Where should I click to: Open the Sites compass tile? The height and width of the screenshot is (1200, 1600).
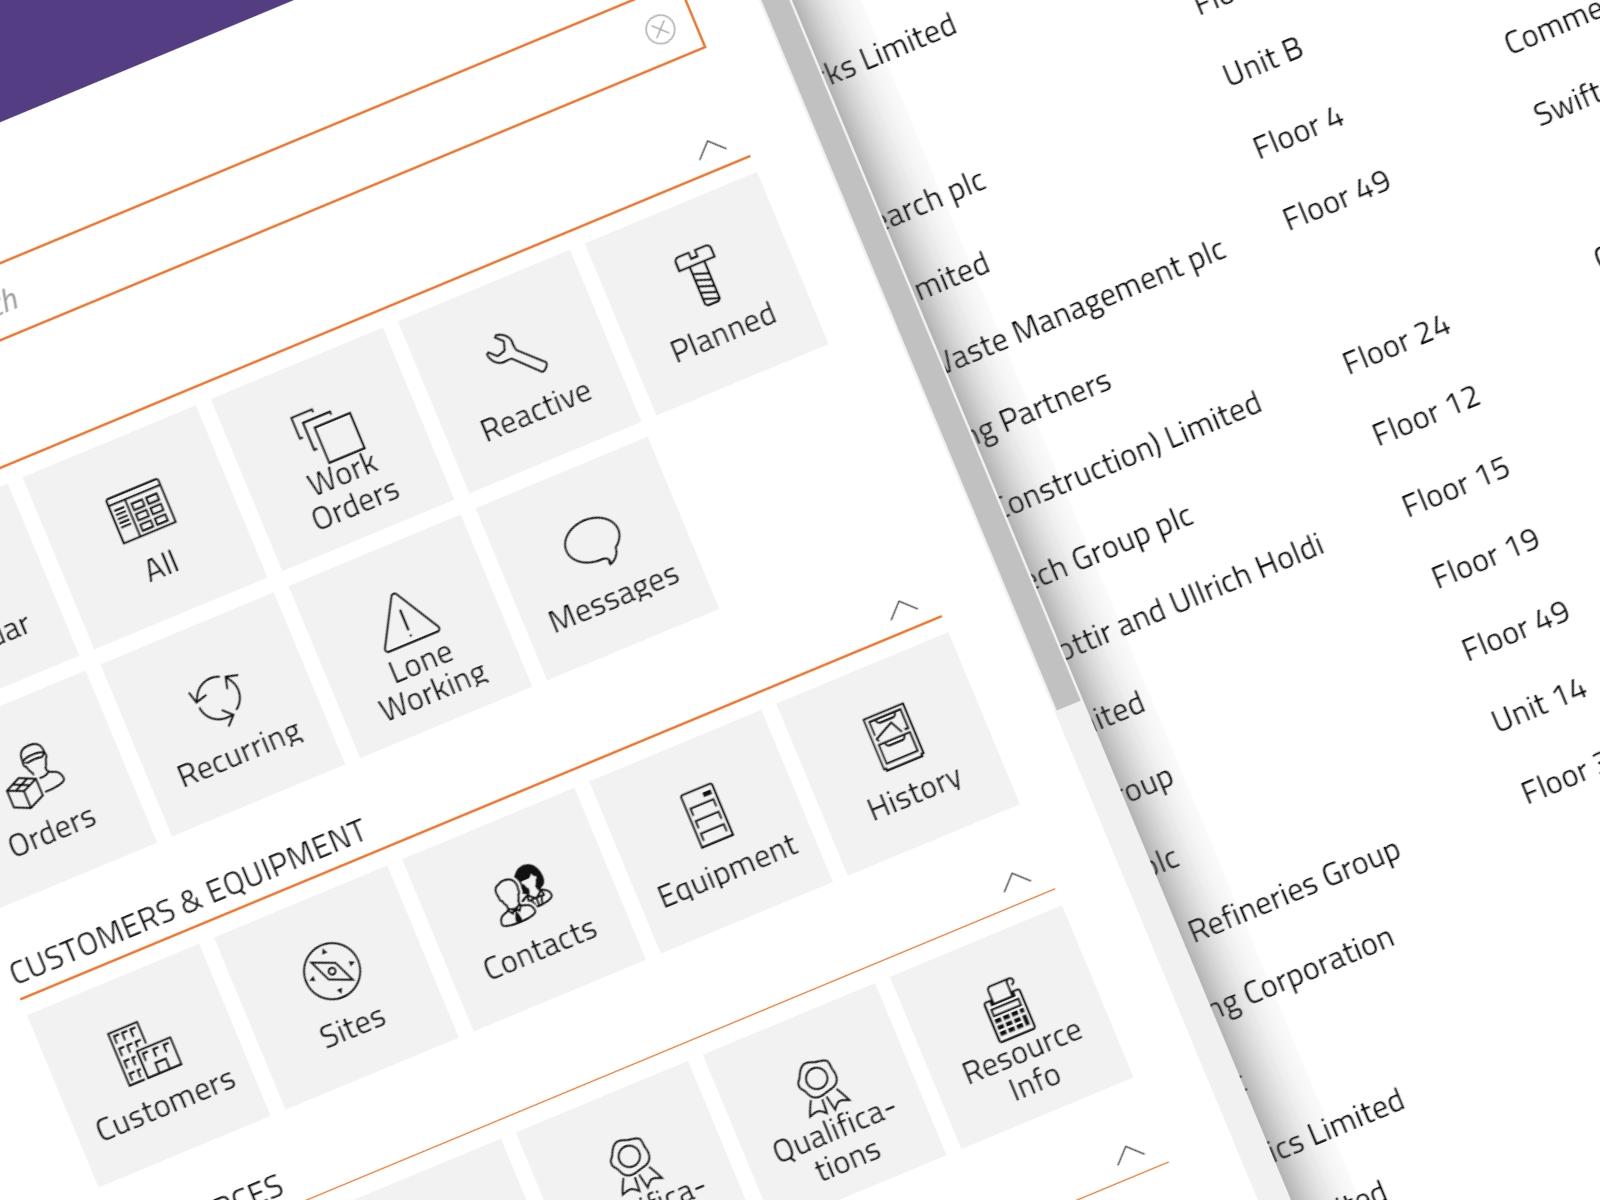336,988
